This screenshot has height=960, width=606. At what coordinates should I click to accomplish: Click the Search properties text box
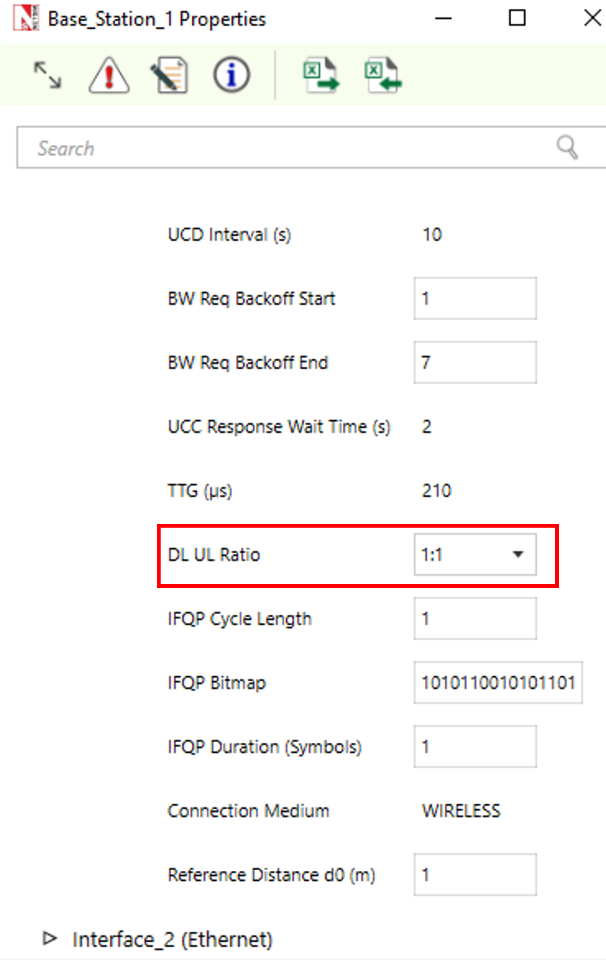click(x=290, y=148)
